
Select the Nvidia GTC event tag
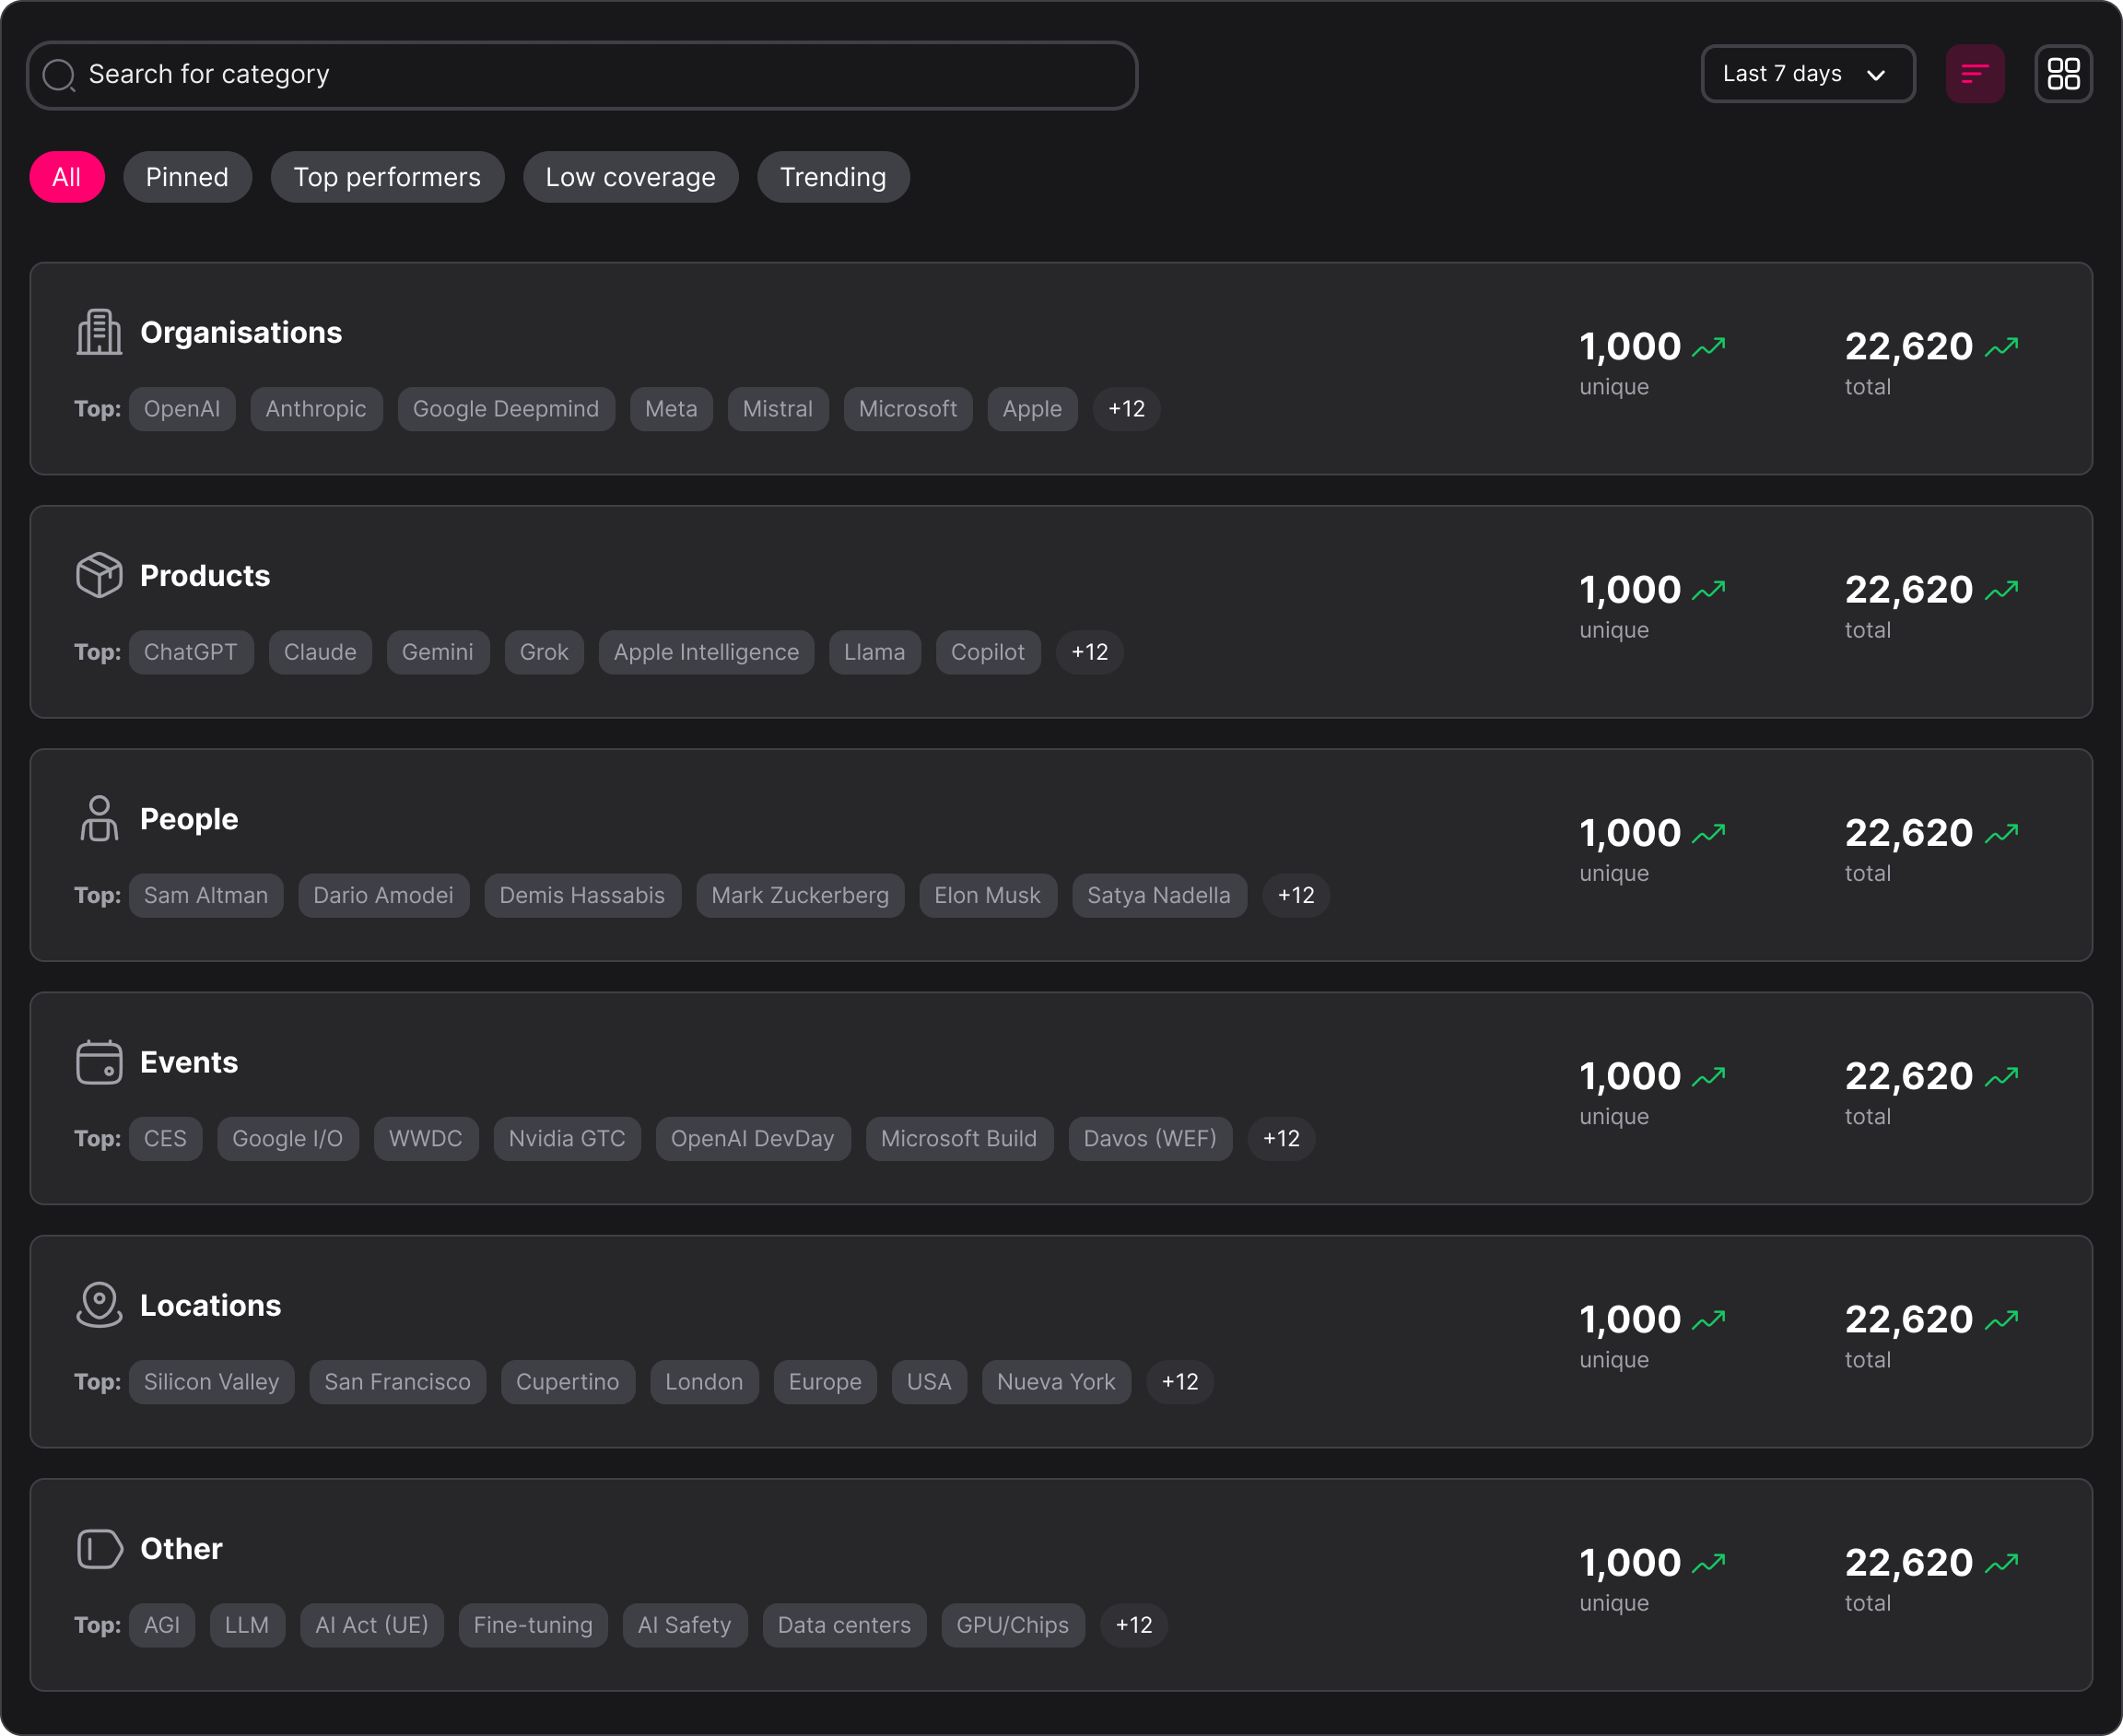click(567, 1138)
